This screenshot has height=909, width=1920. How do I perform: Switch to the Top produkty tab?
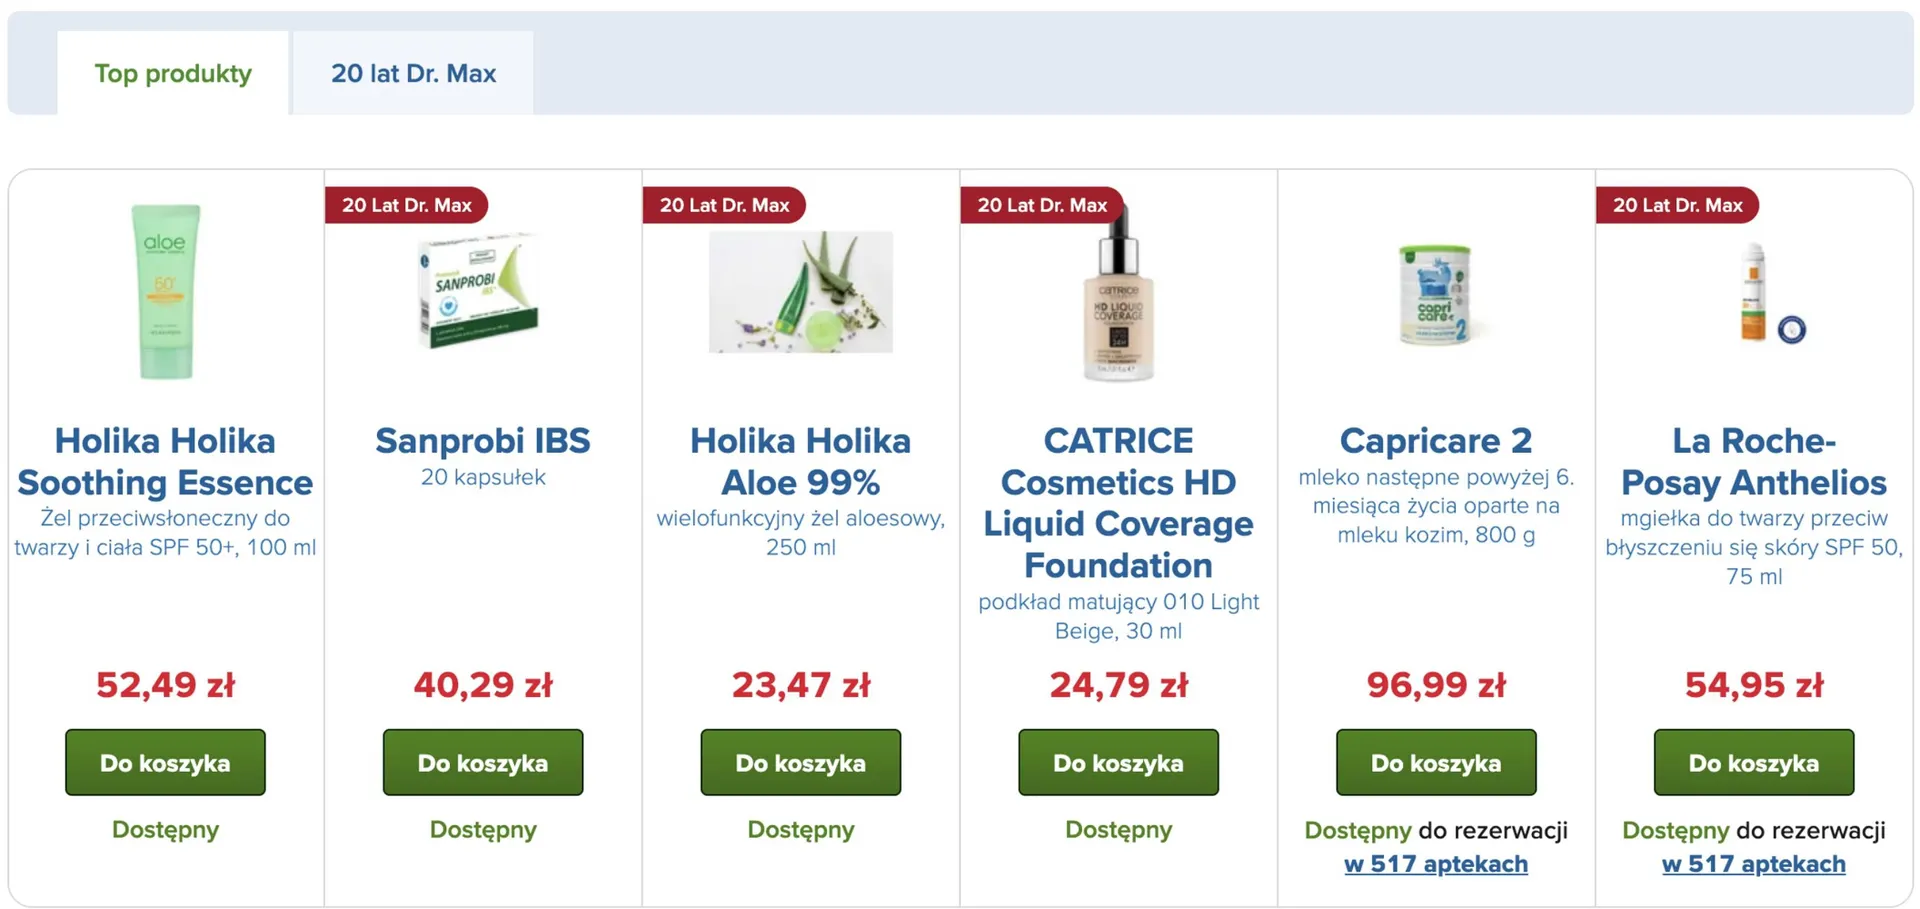(x=173, y=73)
